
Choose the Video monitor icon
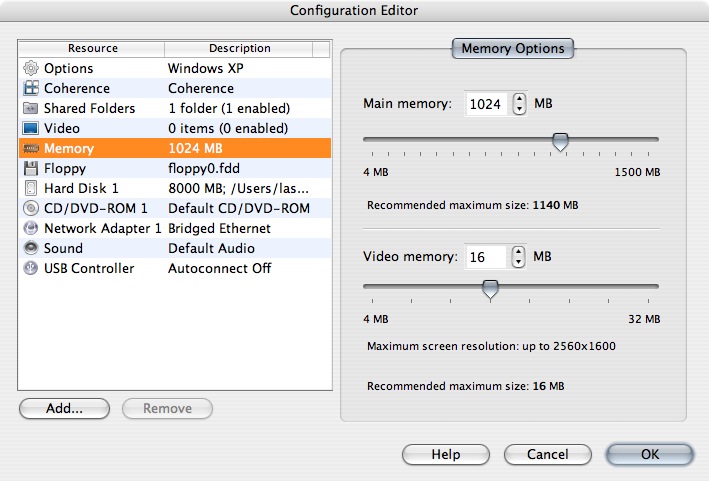click(31, 128)
